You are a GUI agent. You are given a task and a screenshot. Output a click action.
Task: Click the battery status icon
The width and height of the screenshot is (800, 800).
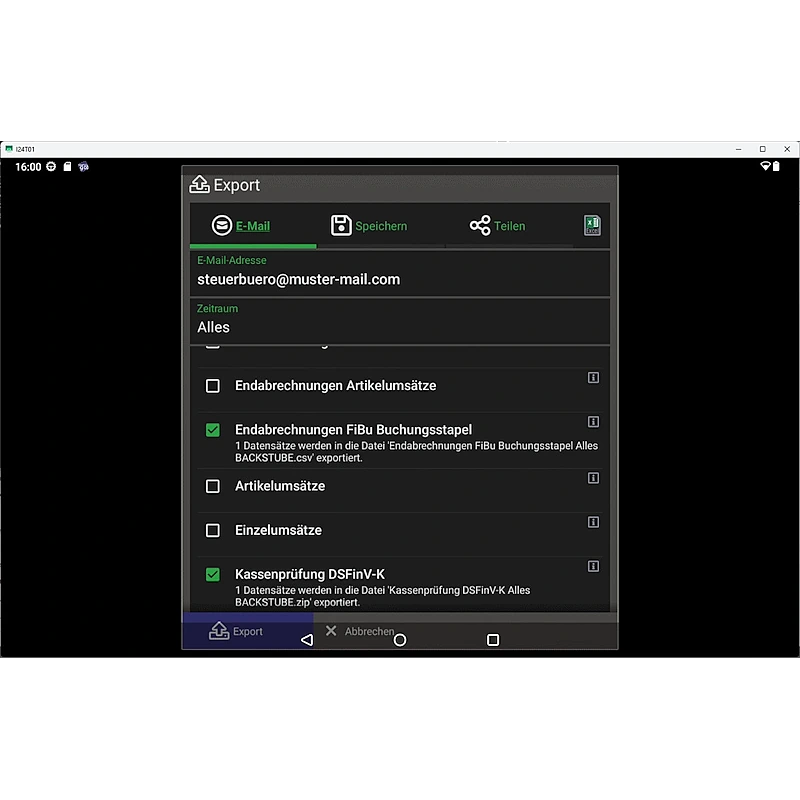(776, 166)
